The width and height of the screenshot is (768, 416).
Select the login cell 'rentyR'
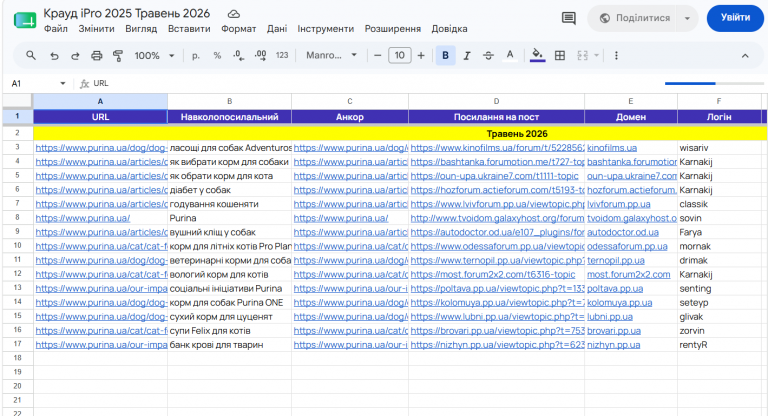click(x=719, y=344)
